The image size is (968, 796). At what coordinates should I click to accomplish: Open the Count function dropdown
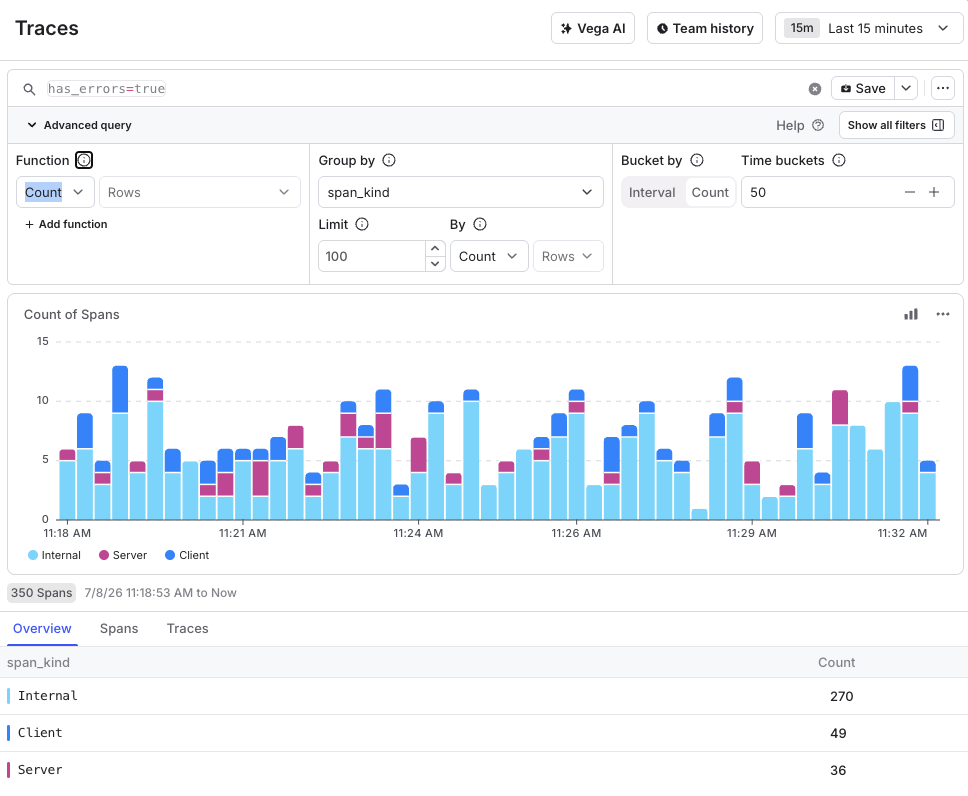click(x=55, y=193)
